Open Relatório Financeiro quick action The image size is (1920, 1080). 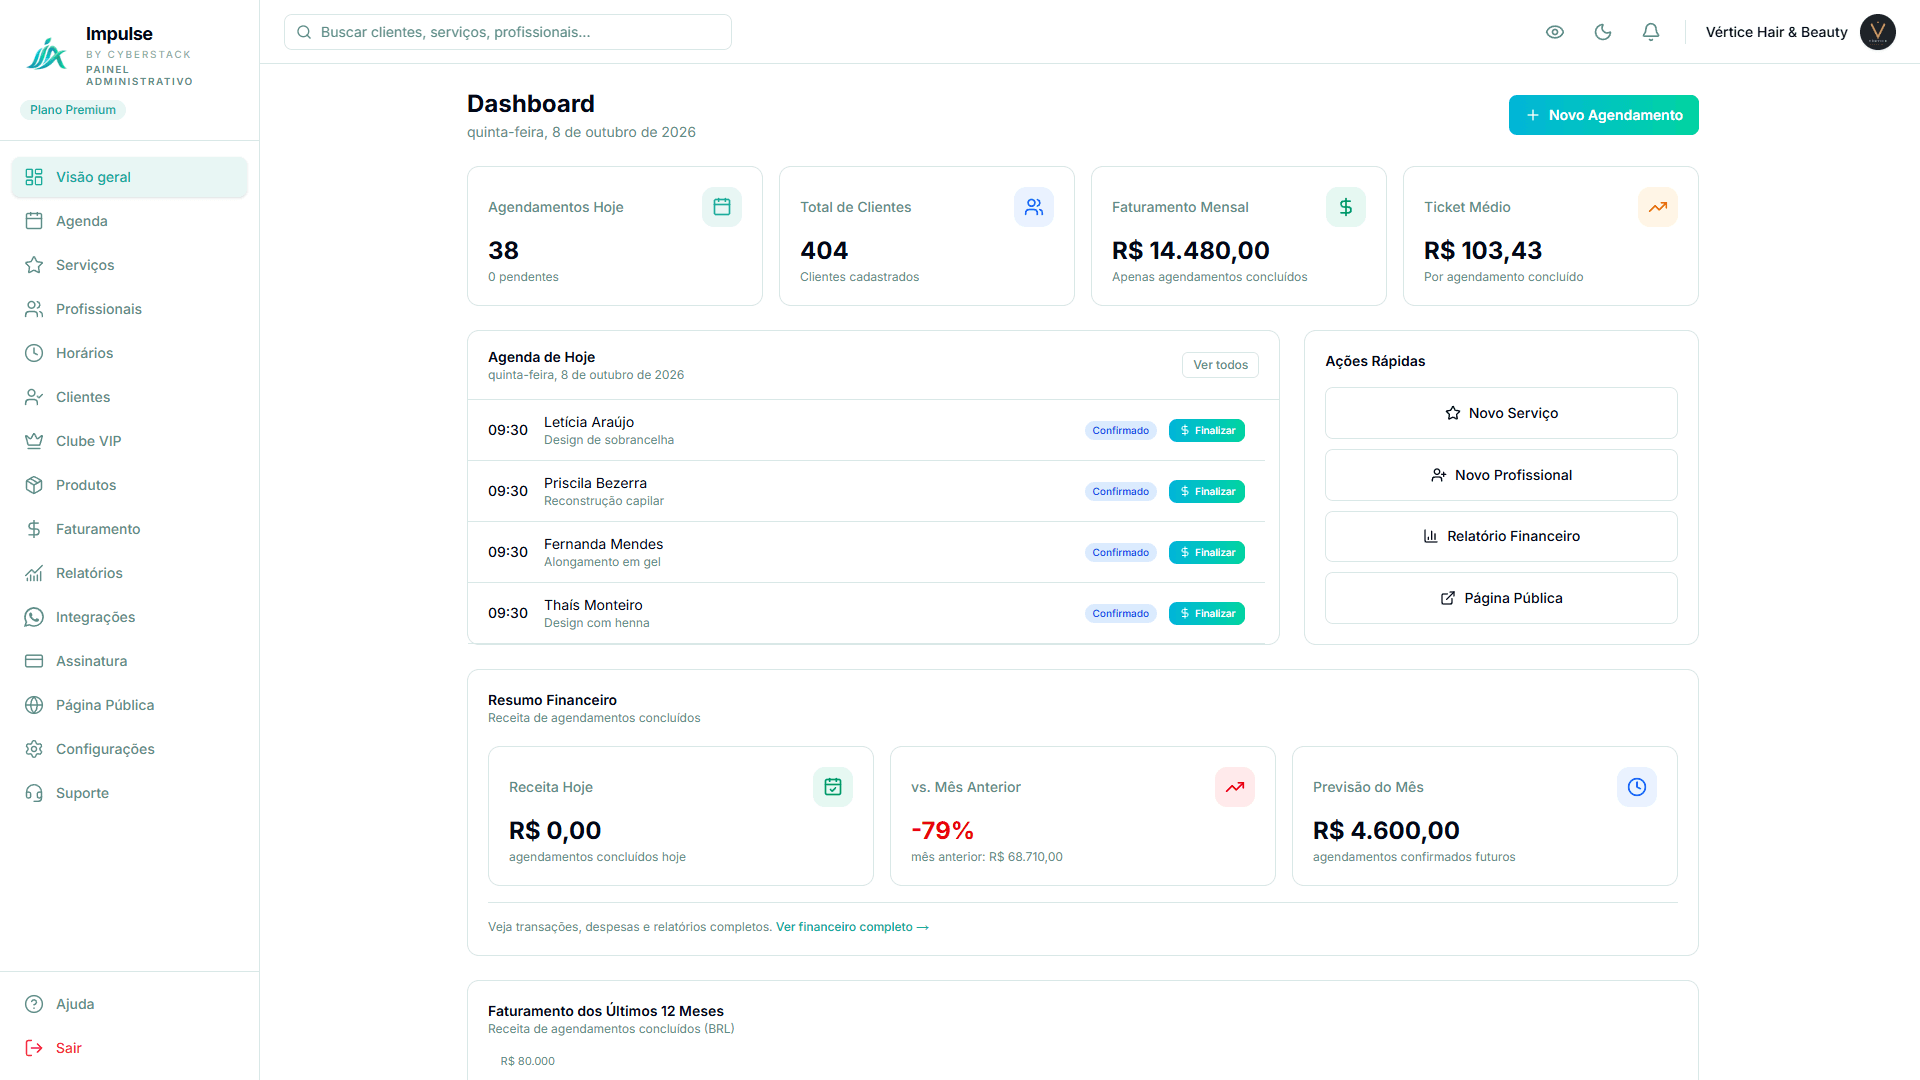pyautogui.click(x=1501, y=536)
